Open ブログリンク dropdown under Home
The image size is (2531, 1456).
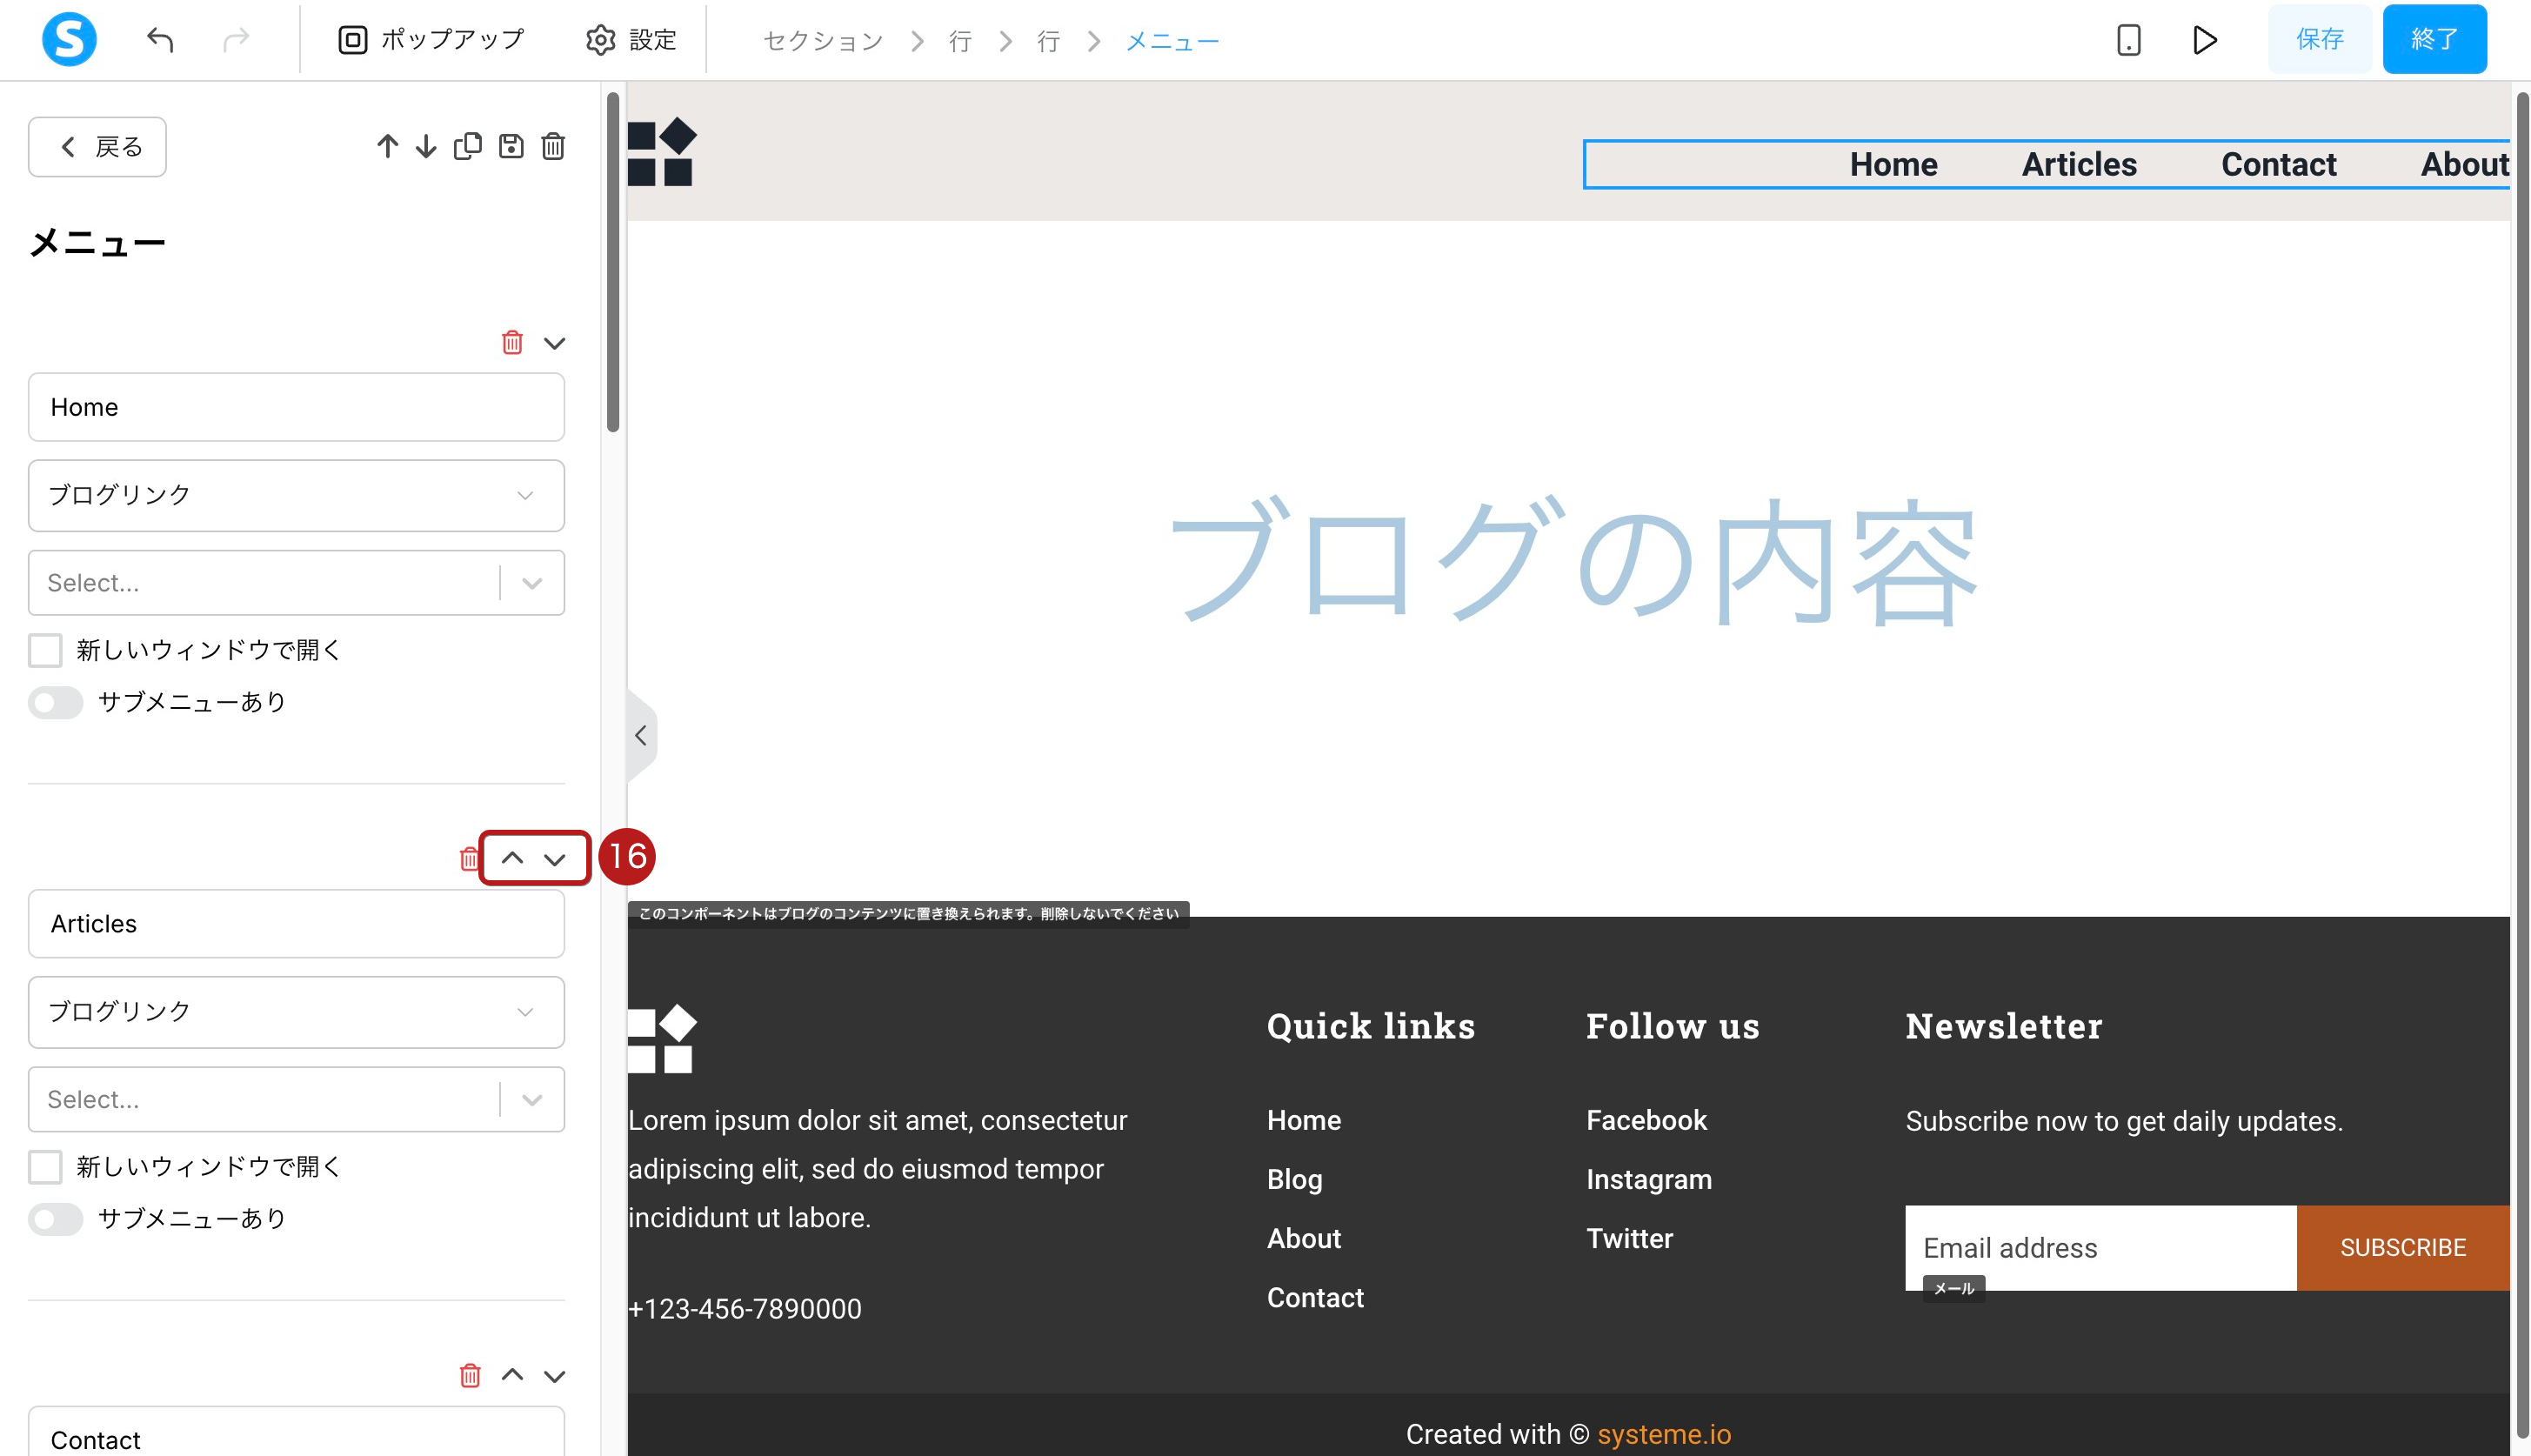click(296, 495)
